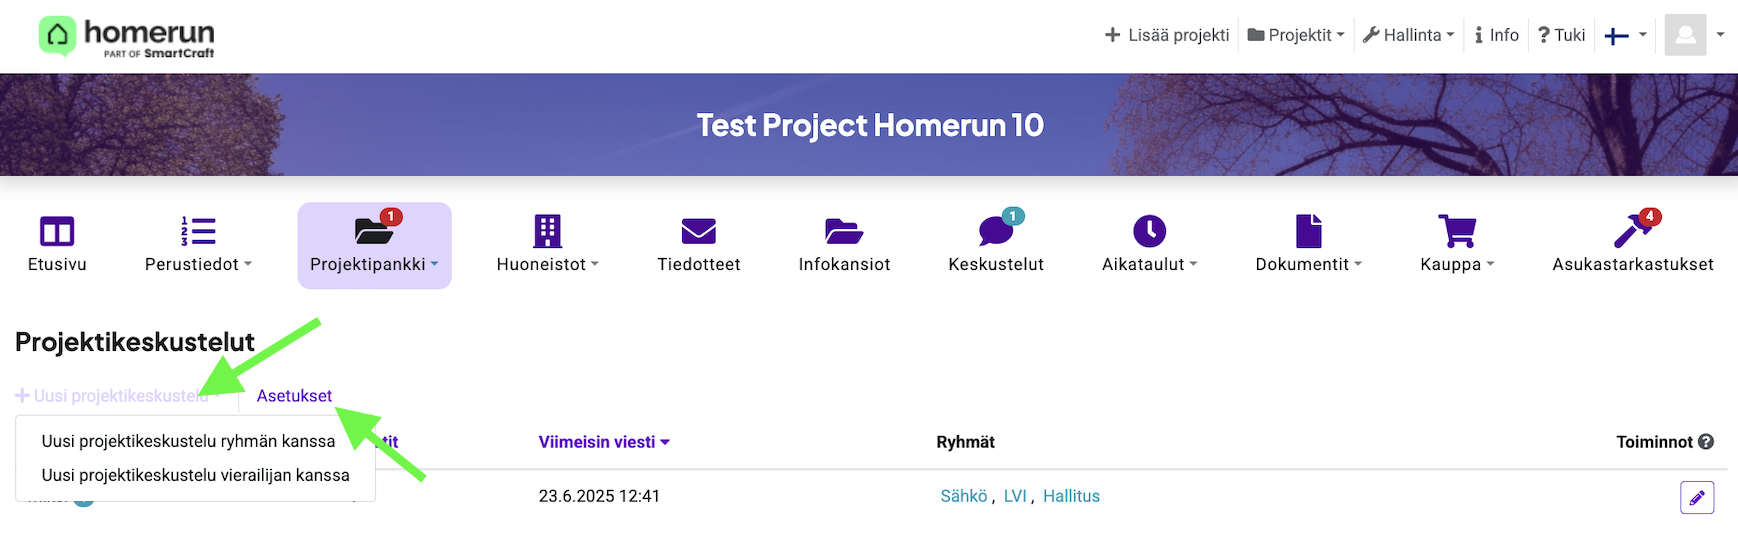Click the Lisää projekti button
Screen dimensions: 1738x558
tap(1167, 35)
